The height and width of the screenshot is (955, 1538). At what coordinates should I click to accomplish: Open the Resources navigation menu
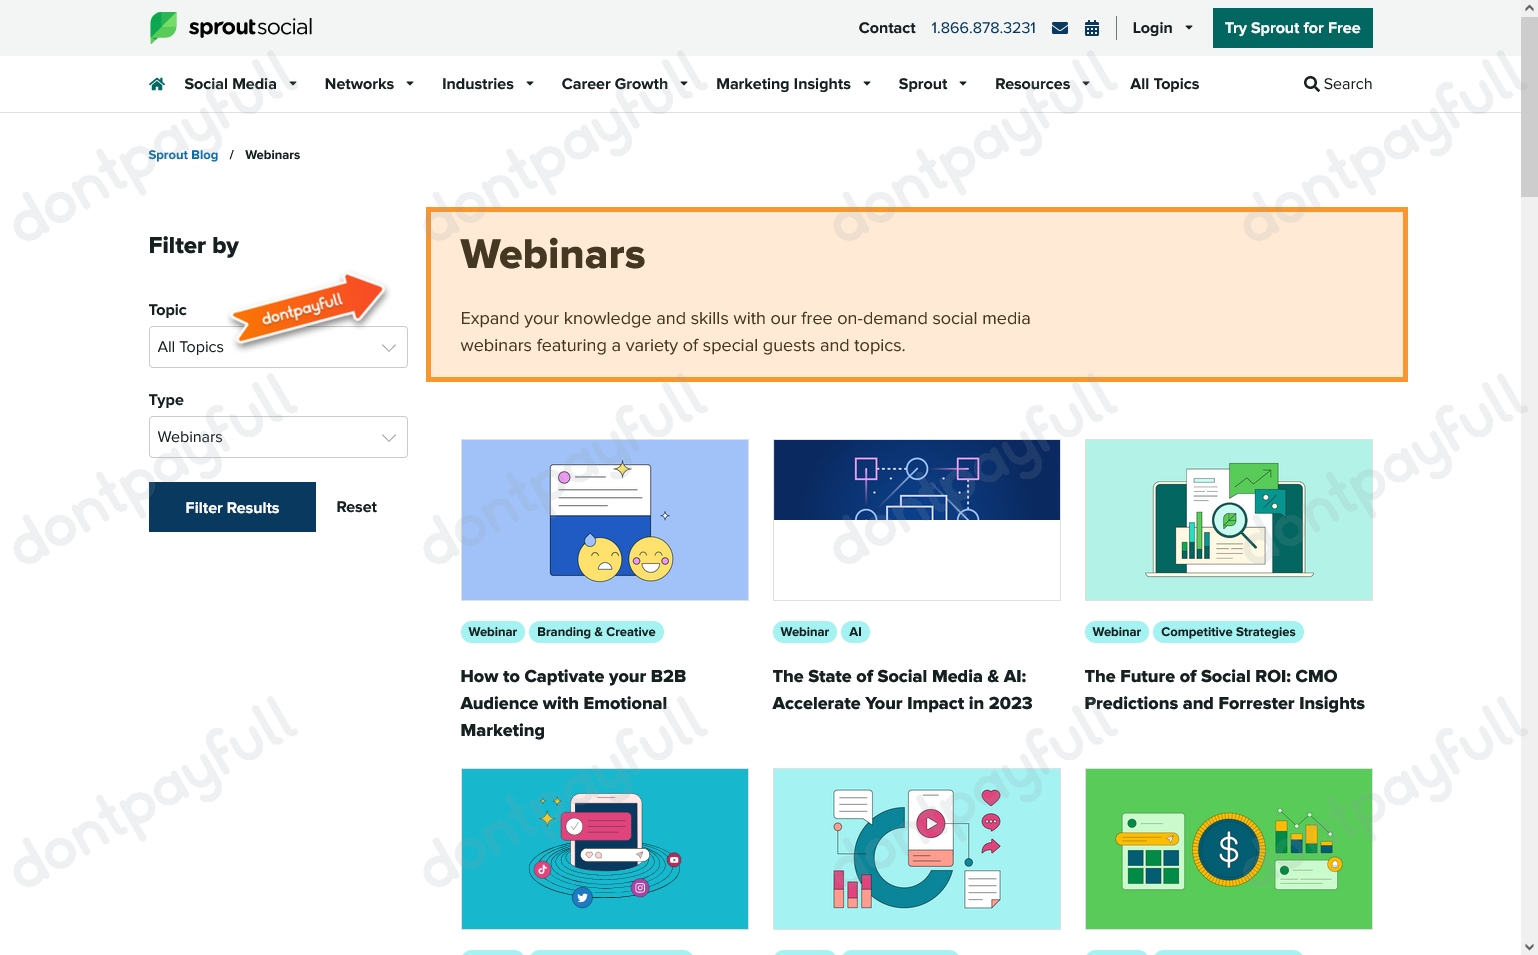(x=1042, y=84)
